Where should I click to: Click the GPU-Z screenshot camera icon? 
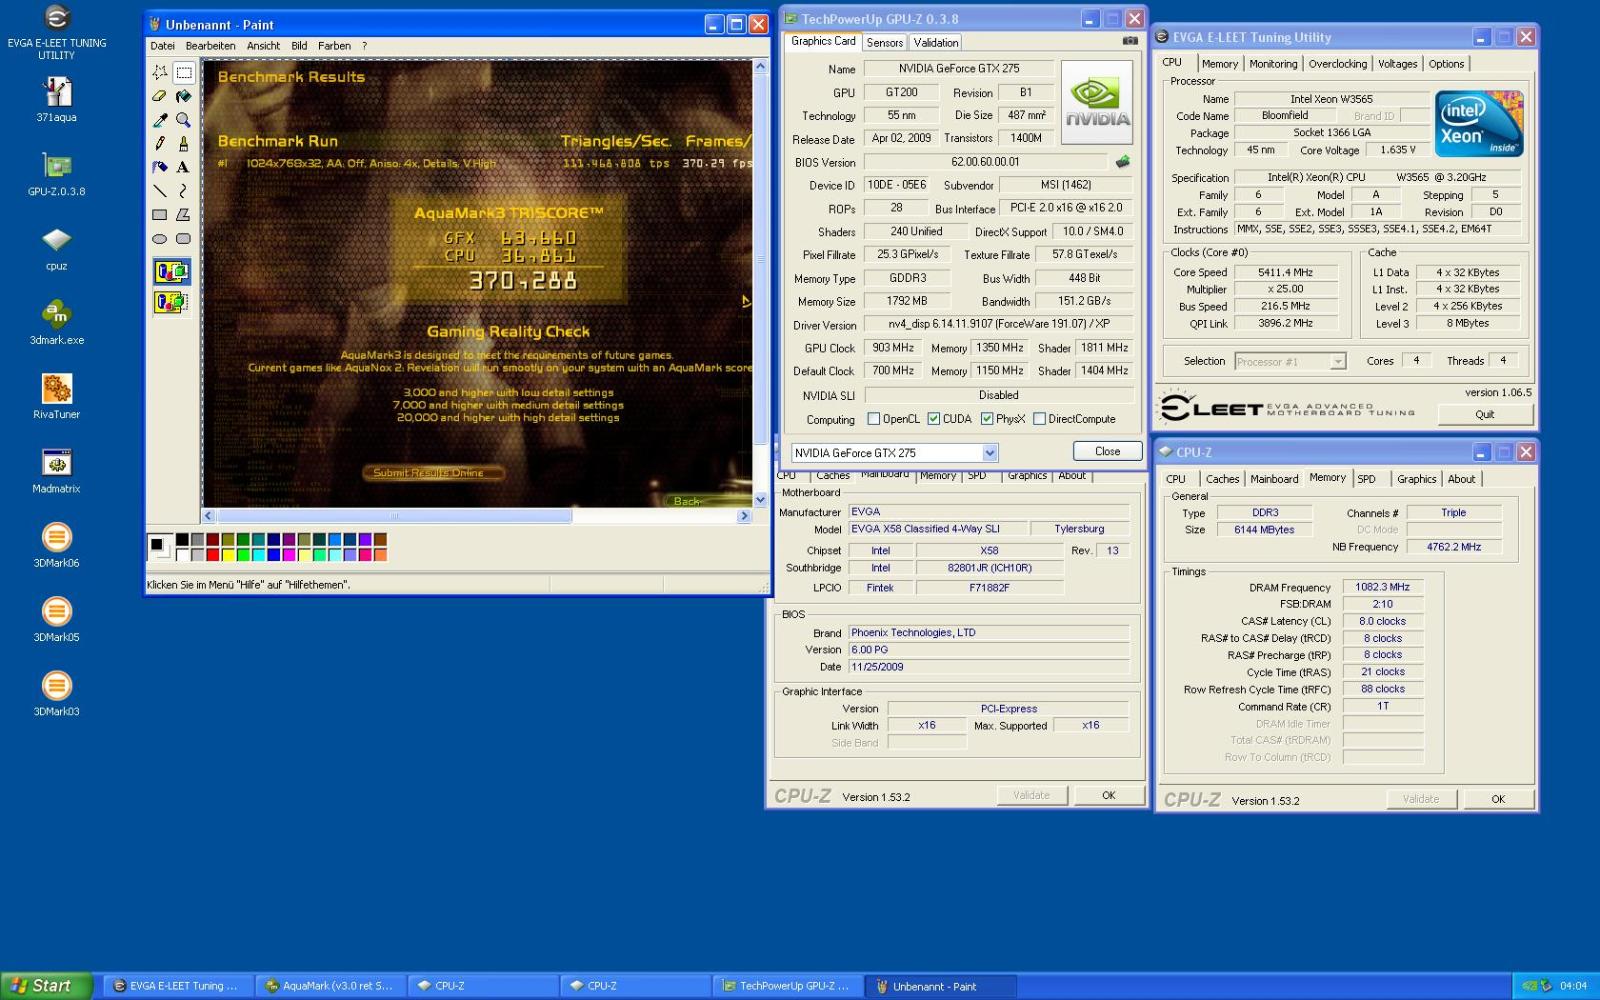coord(1130,41)
